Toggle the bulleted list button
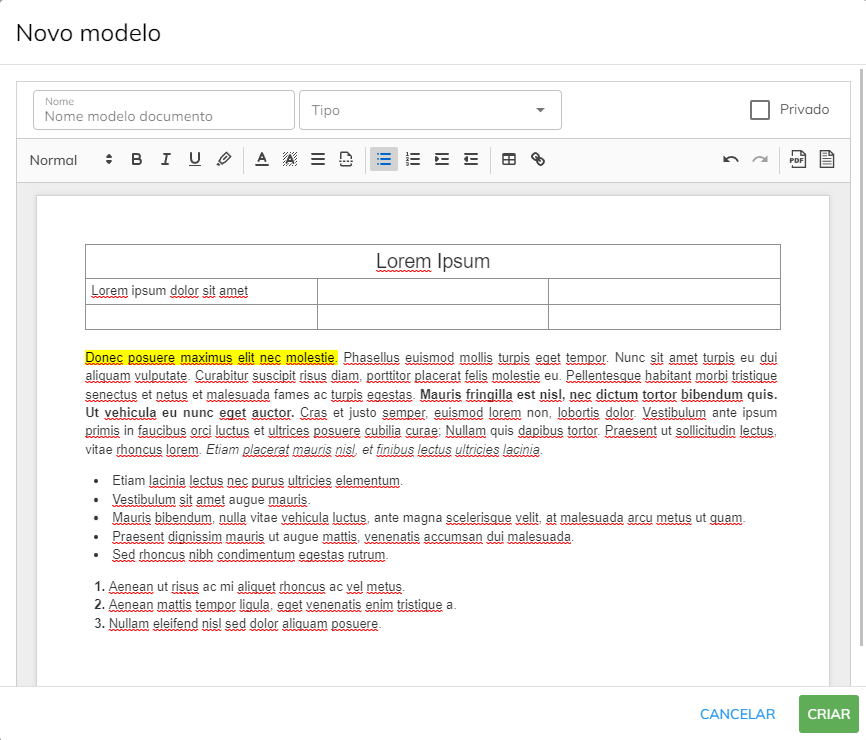 coord(384,159)
